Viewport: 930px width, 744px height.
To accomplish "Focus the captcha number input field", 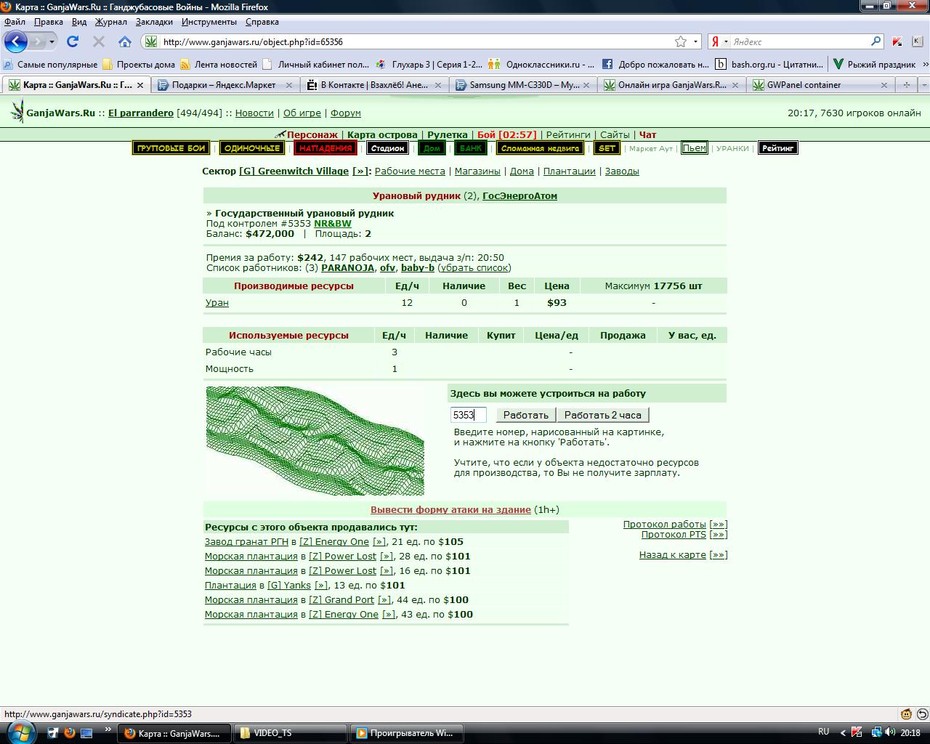I will [468, 415].
